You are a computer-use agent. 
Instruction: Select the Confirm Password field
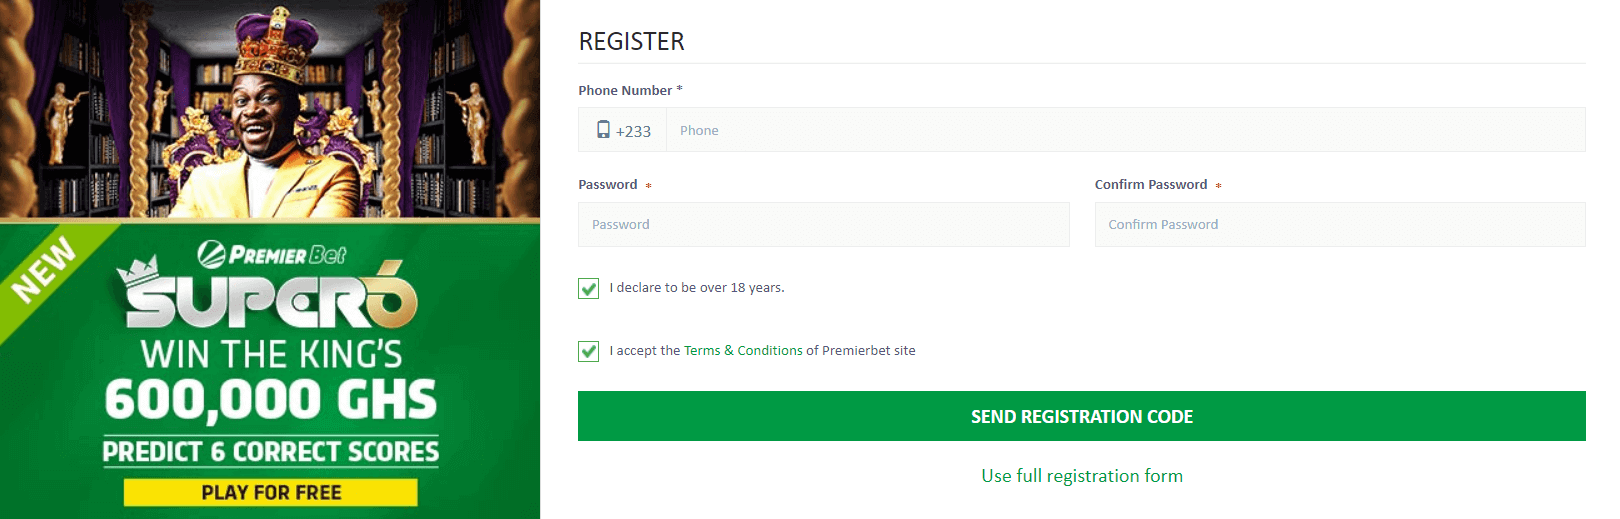1339,225
